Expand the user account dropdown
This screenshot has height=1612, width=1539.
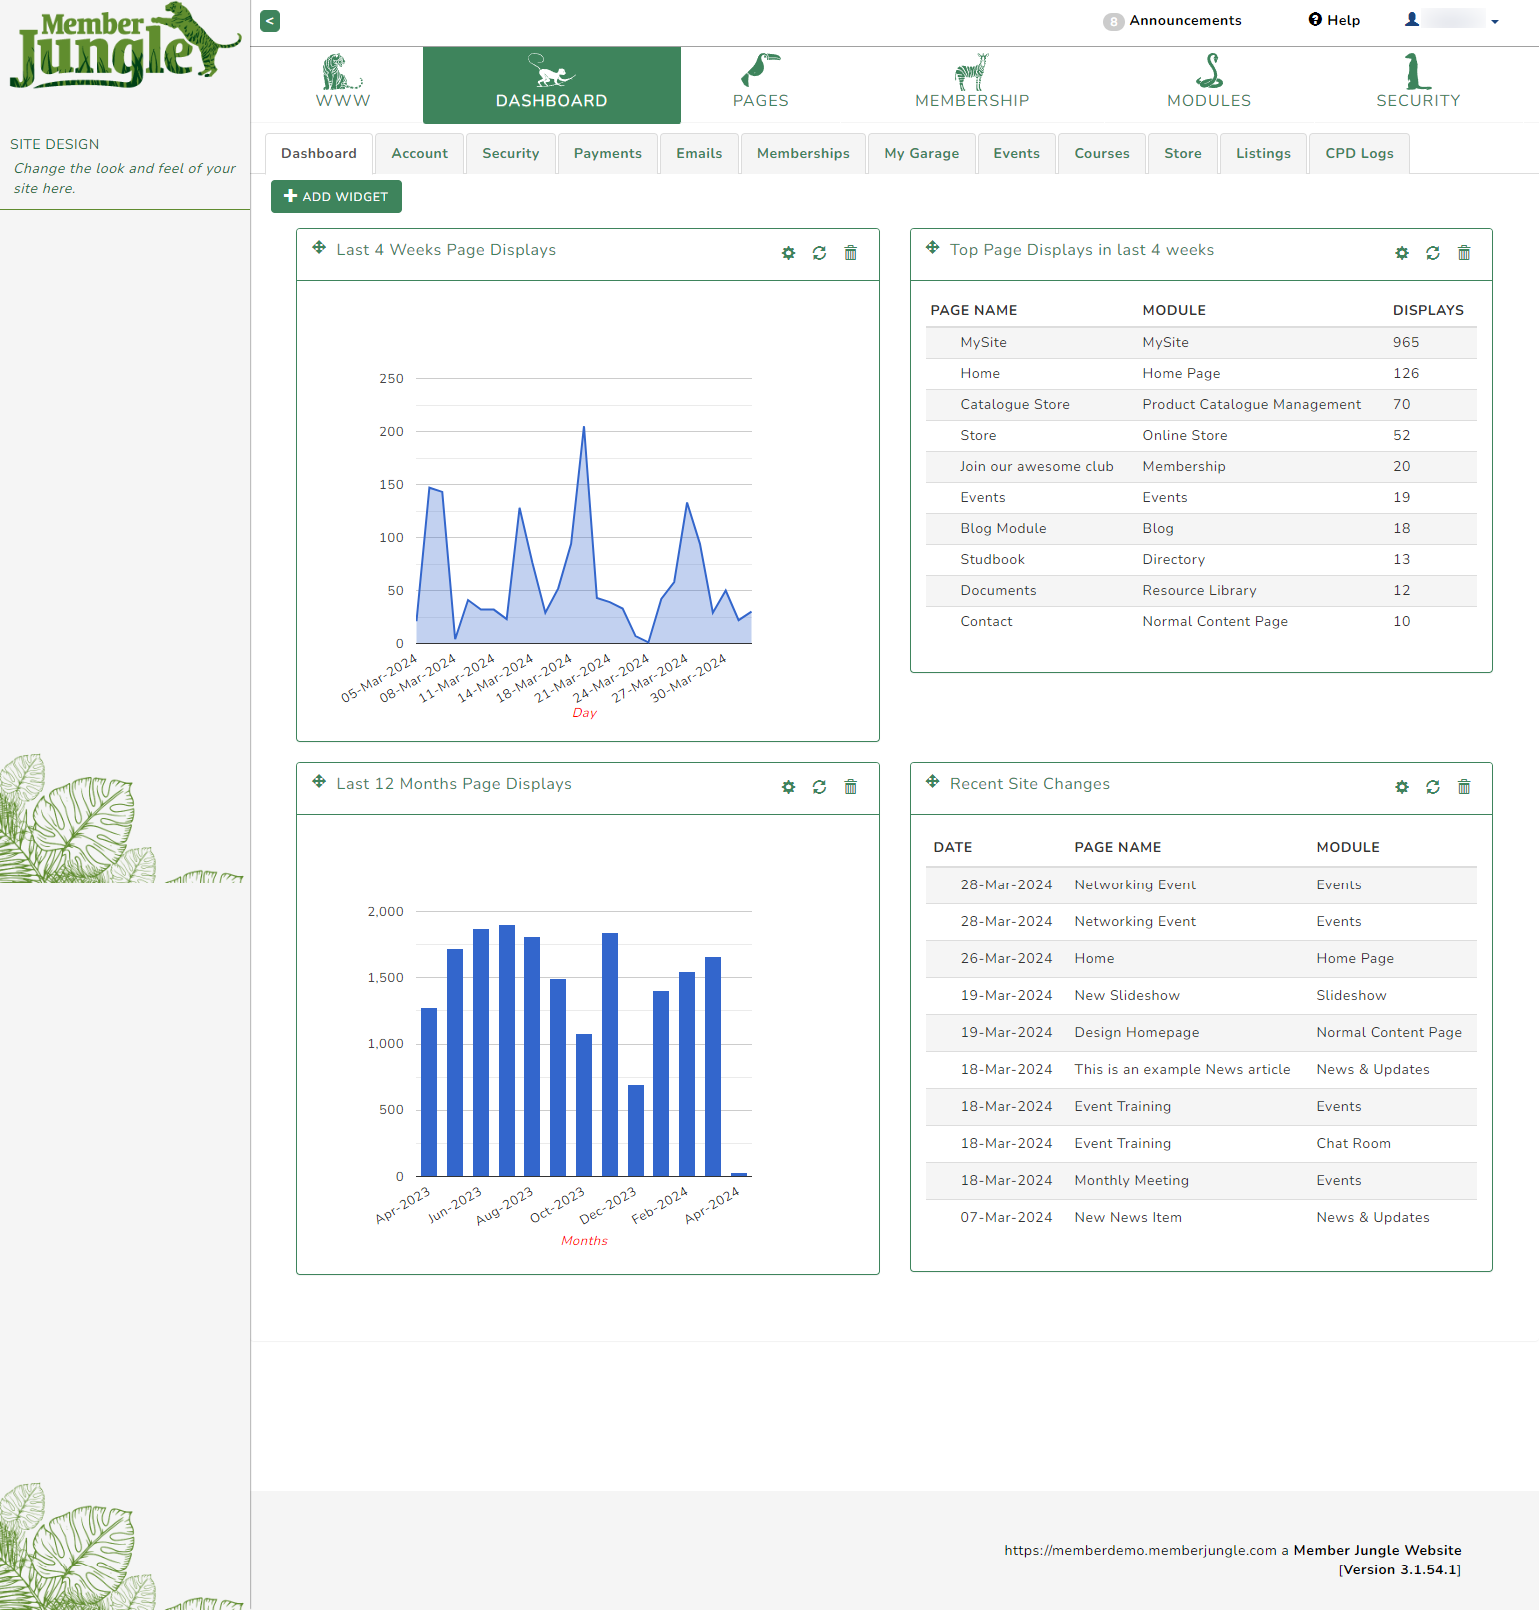pos(1453,20)
